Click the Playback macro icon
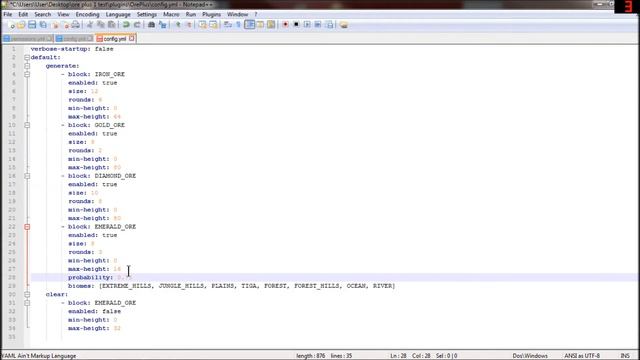The image size is (640, 360). coord(307,25)
